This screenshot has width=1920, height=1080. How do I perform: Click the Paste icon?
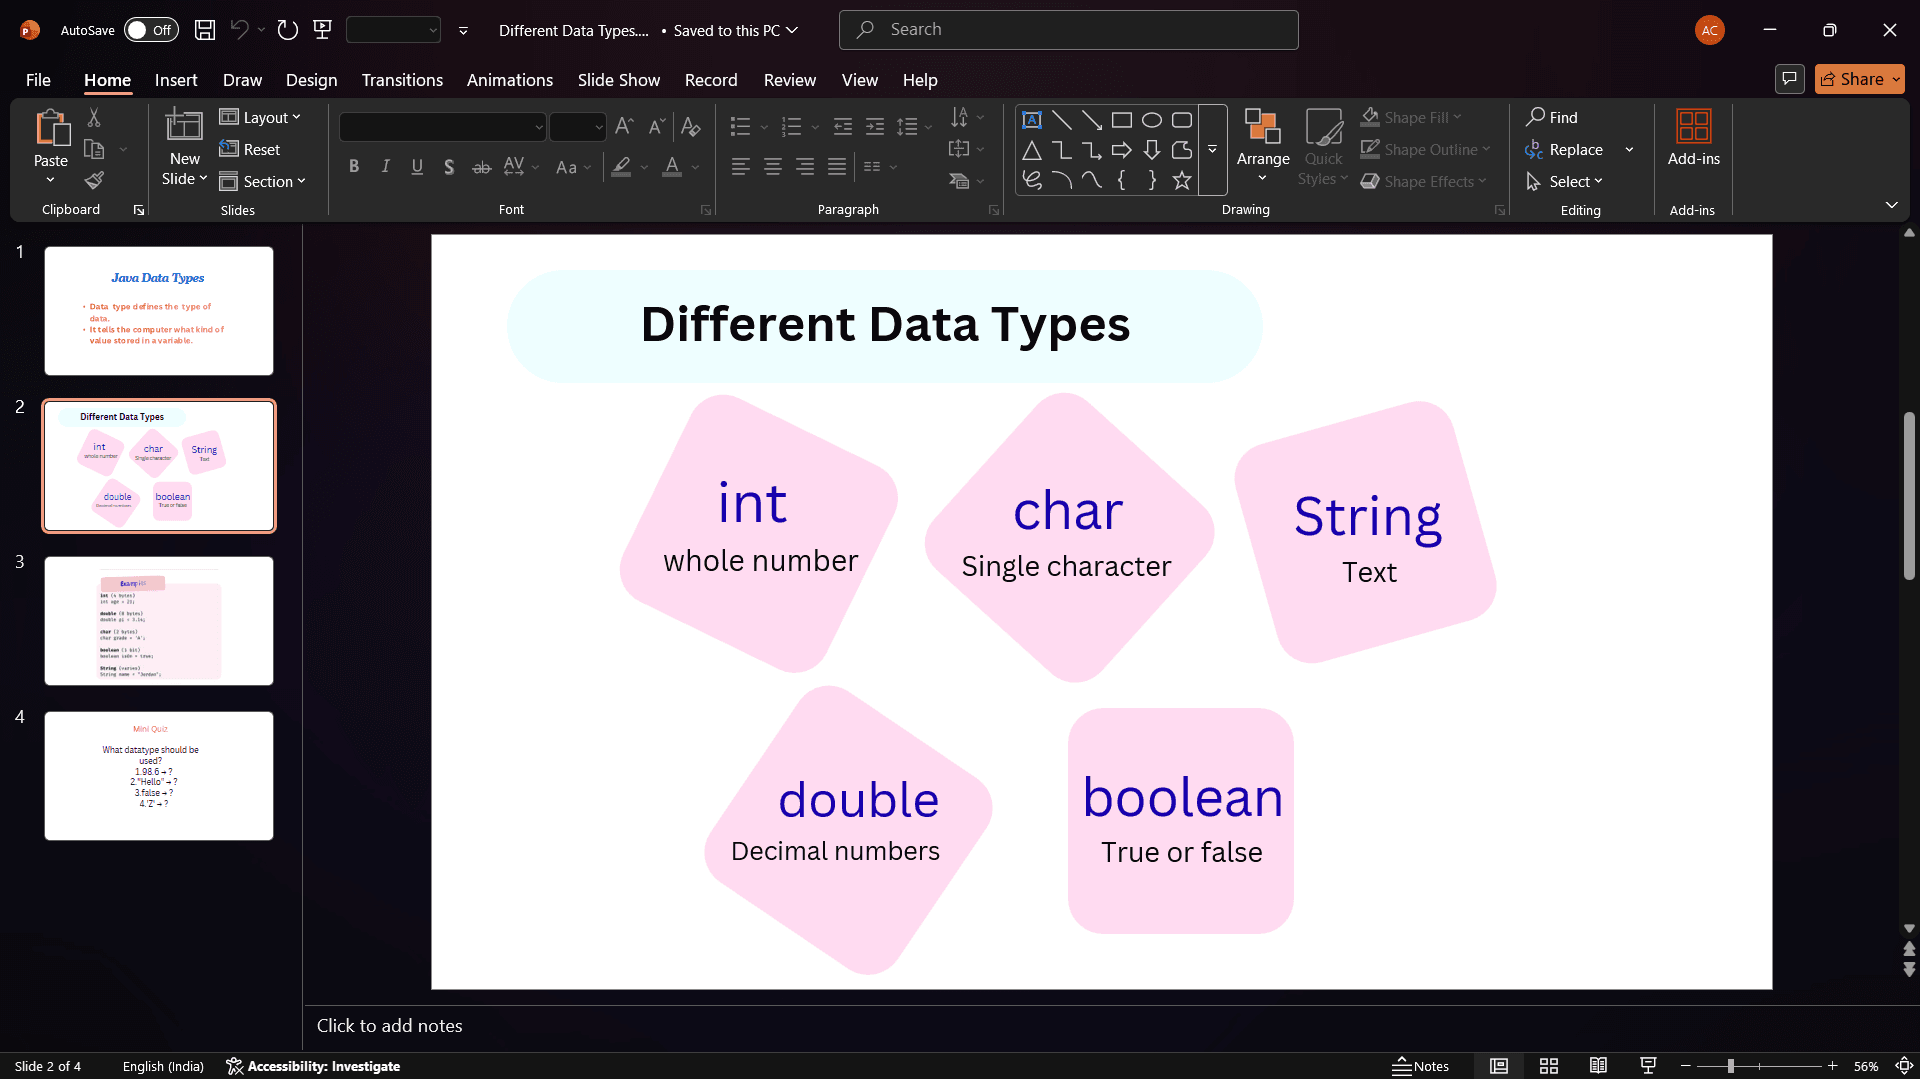(x=51, y=130)
